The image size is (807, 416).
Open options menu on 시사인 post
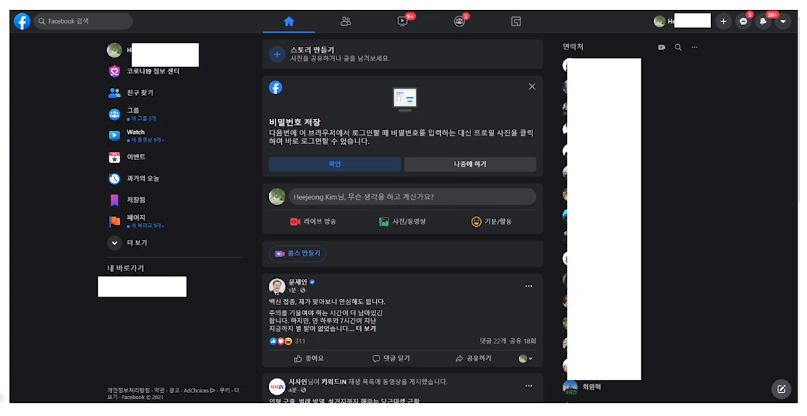coord(529,386)
